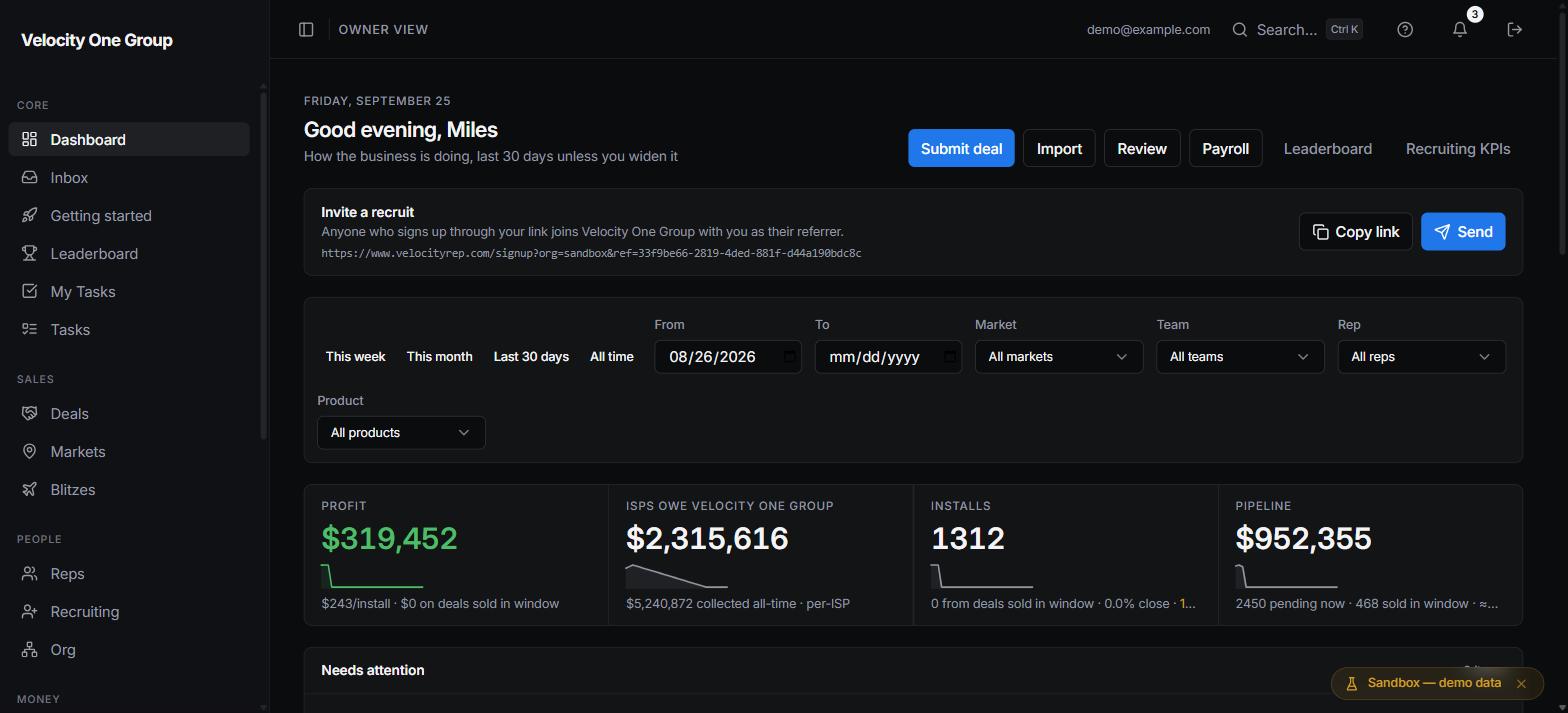The height and width of the screenshot is (713, 1568).
Task: Click the Payroll button
Action: pyautogui.click(x=1225, y=149)
